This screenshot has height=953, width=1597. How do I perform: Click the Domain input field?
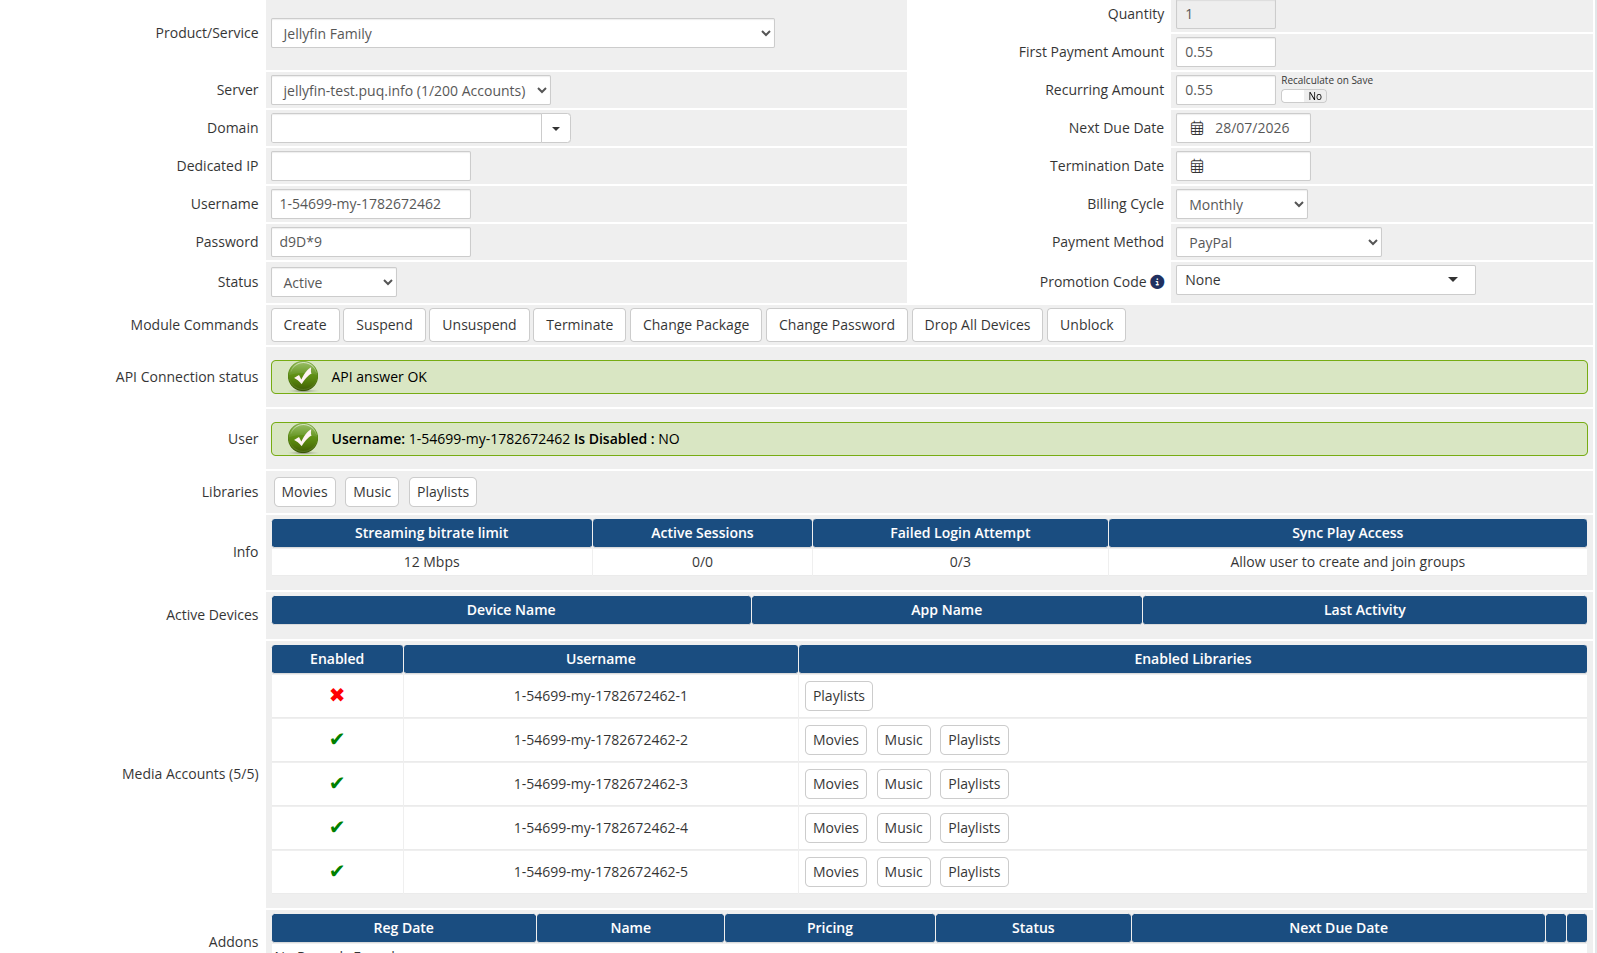pyautogui.click(x=406, y=128)
